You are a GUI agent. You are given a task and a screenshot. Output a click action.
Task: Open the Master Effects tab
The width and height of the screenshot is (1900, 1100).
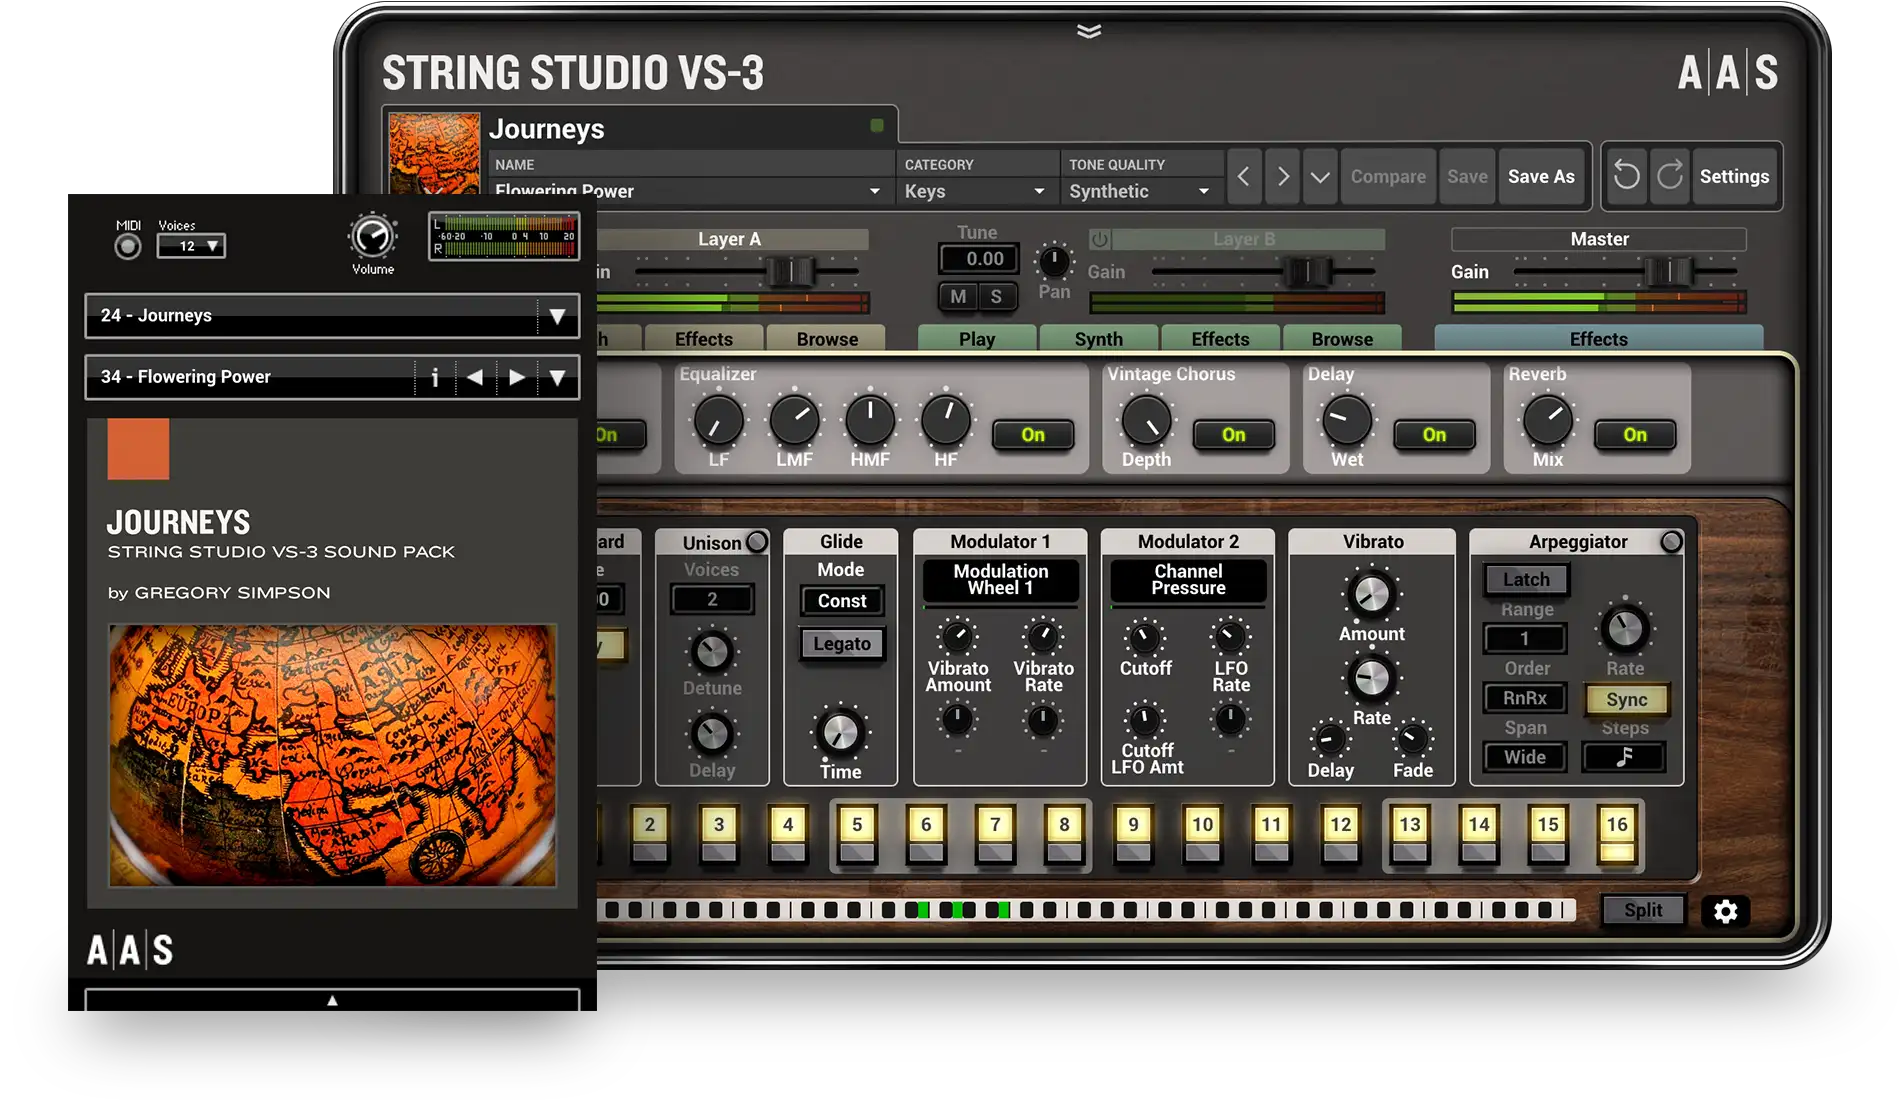pyautogui.click(x=1598, y=339)
